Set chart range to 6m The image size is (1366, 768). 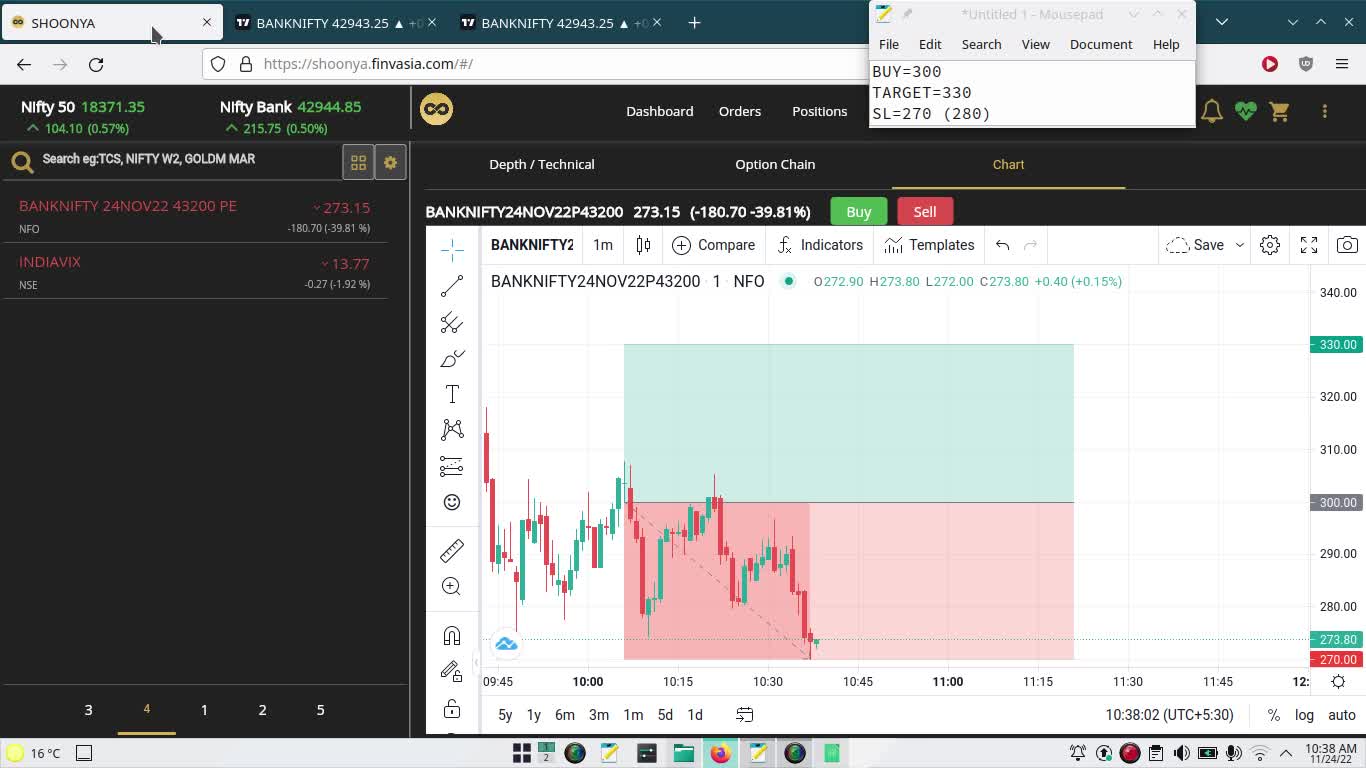coord(565,715)
